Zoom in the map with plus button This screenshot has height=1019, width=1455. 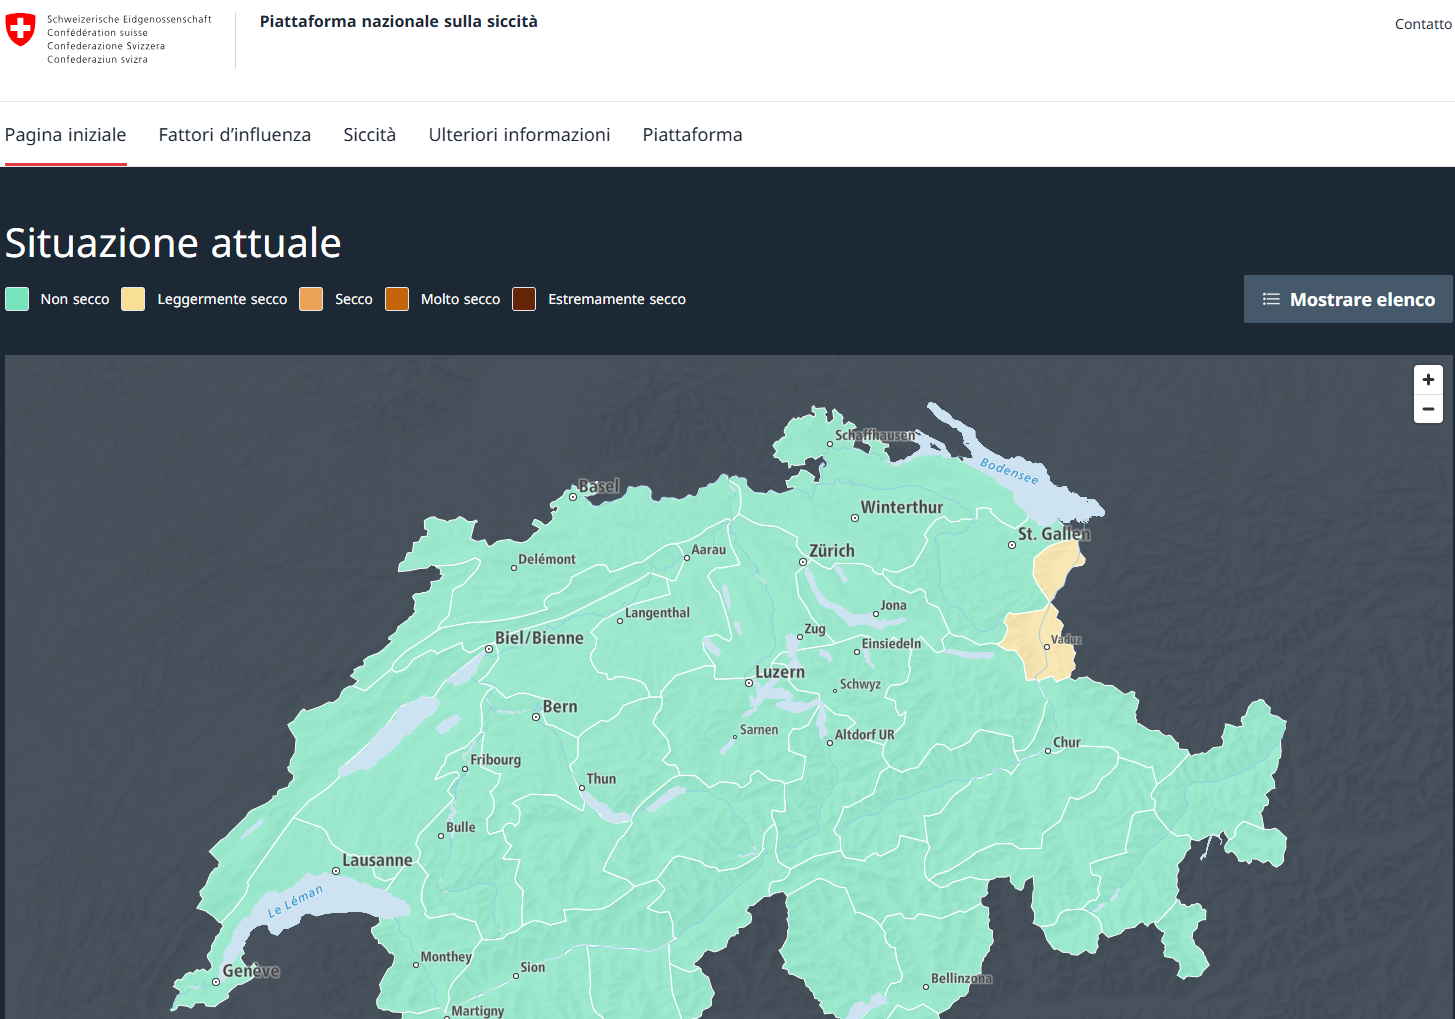(x=1428, y=380)
